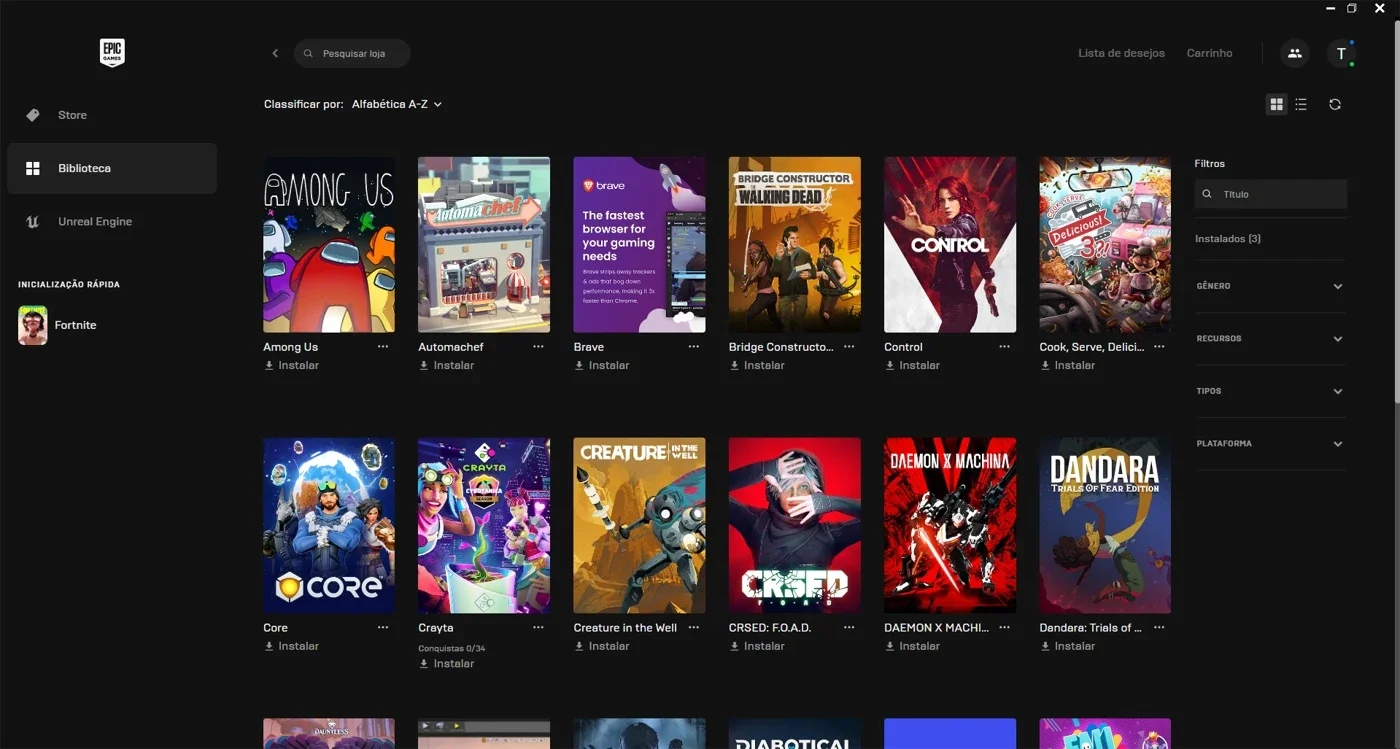
Task: Click the Bridge Constructor Walking Dead cover
Action: click(795, 244)
